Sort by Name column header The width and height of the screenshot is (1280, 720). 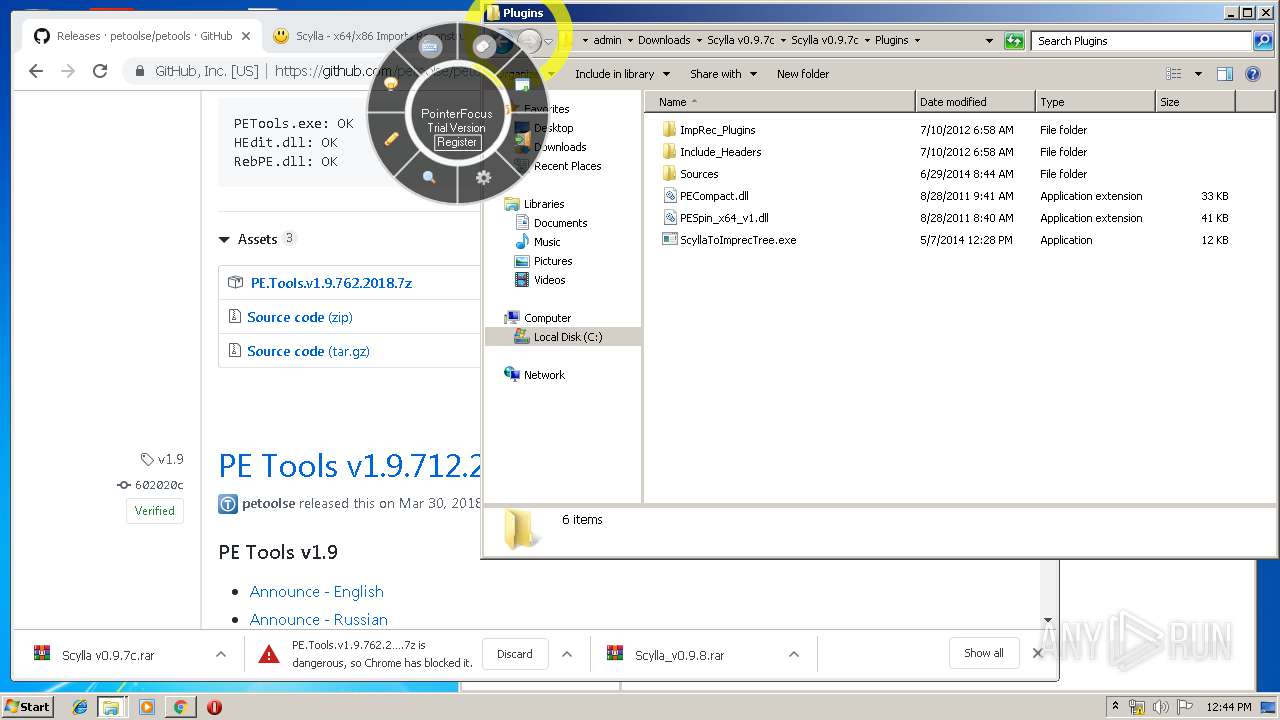coord(780,102)
